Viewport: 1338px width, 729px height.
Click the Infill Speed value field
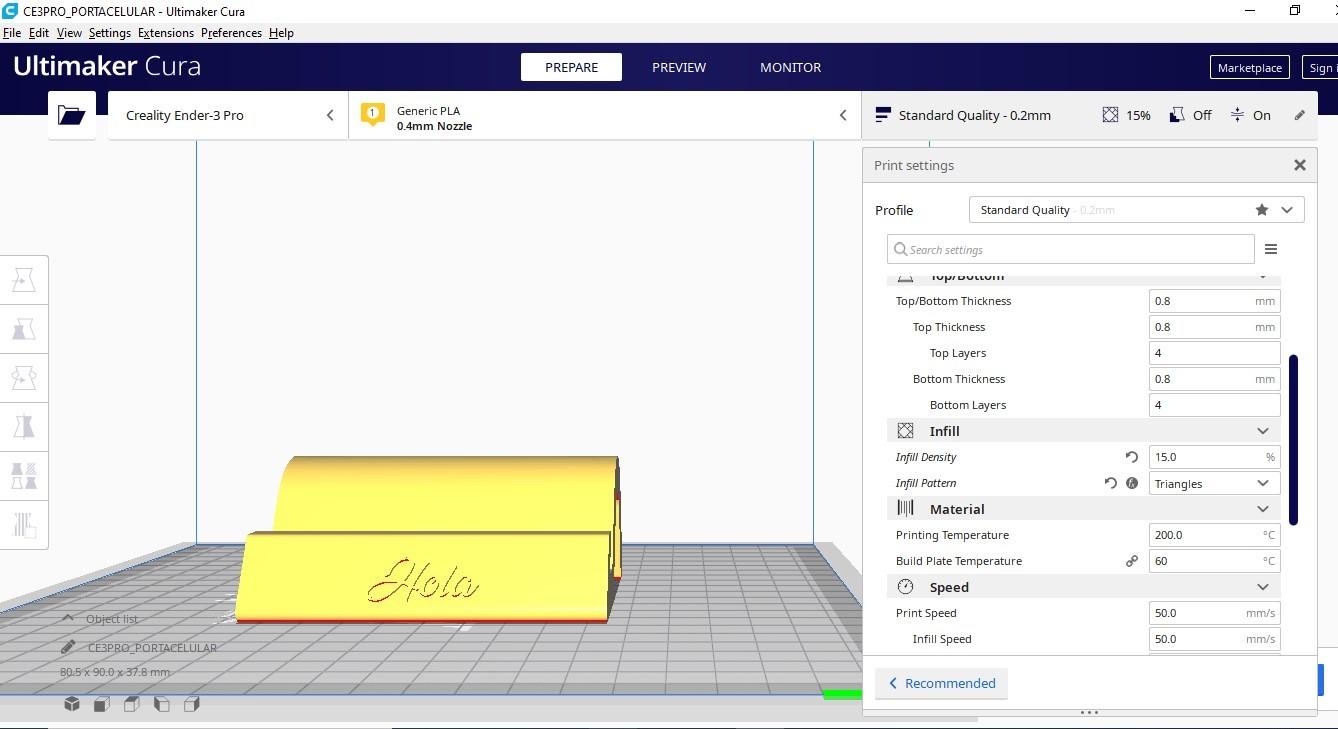tap(1214, 639)
